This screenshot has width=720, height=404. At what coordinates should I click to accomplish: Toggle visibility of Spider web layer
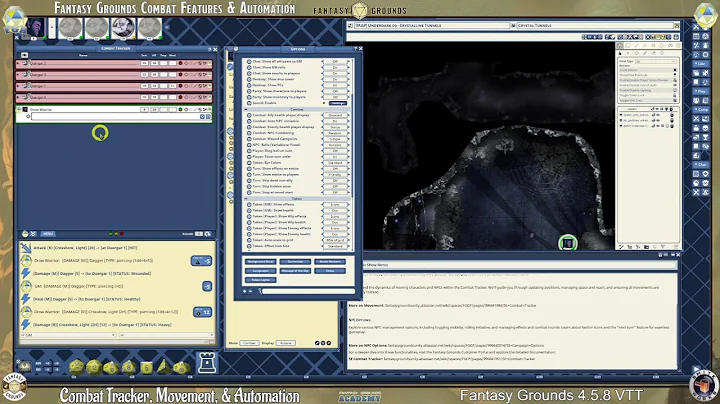pyautogui.click(x=658, y=115)
